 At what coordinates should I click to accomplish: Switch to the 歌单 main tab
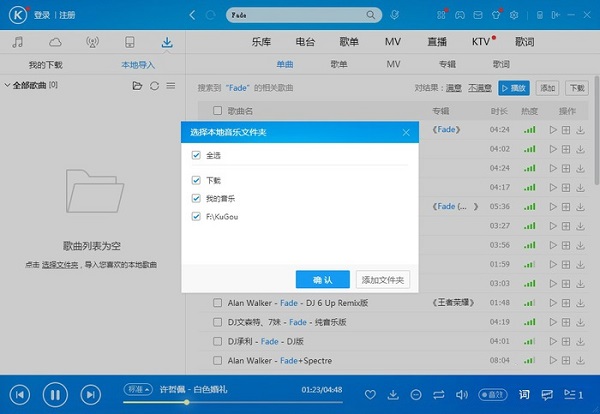click(x=349, y=42)
